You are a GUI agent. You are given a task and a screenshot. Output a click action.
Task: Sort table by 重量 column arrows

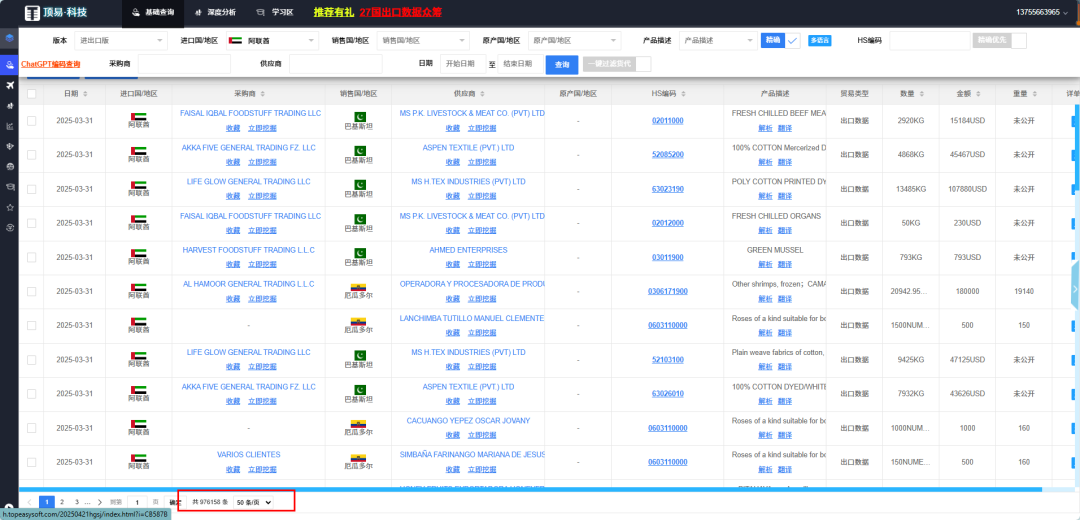[x=1035, y=94]
